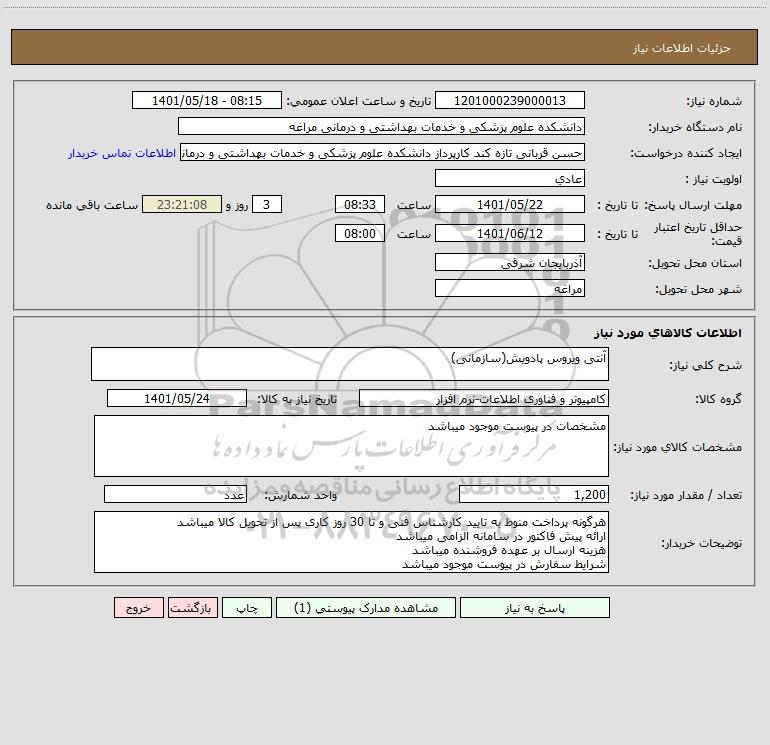The height and width of the screenshot is (745, 770).
Task: Click buyer organization name field دانشکده علوم پزشکی
Action: click(x=381, y=126)
